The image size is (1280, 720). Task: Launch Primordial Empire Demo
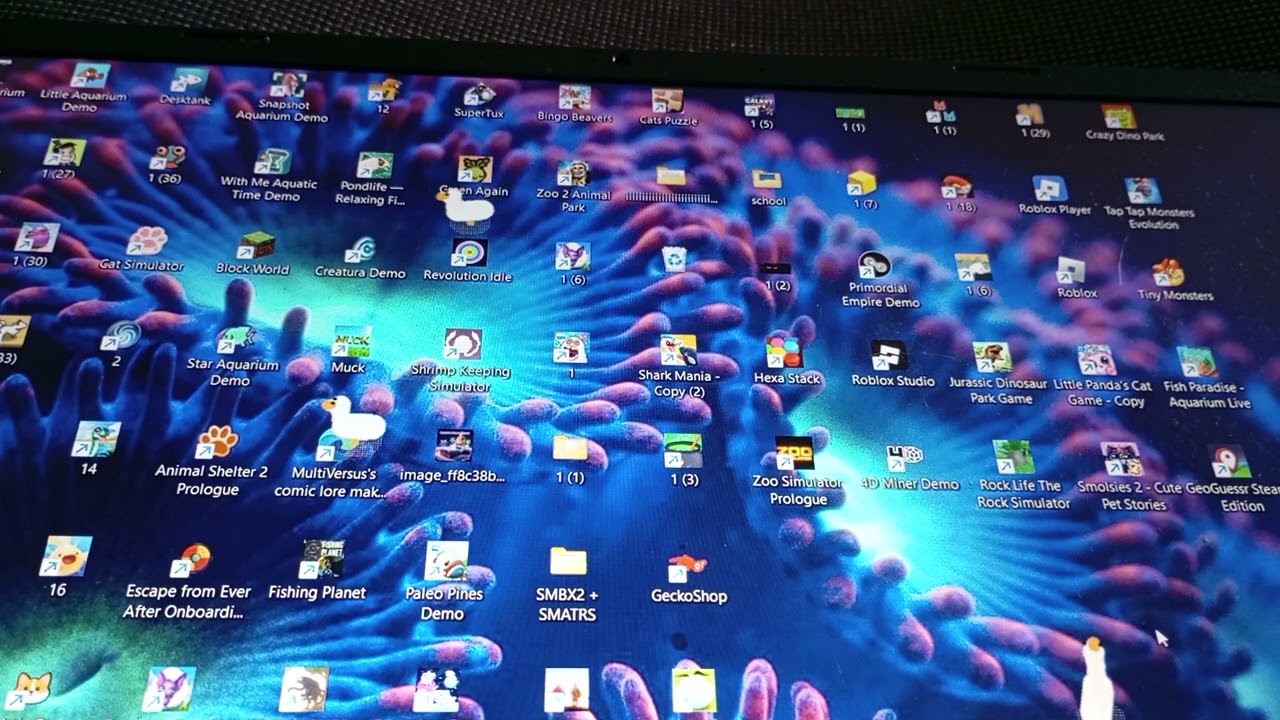click(x=874, y=265)
